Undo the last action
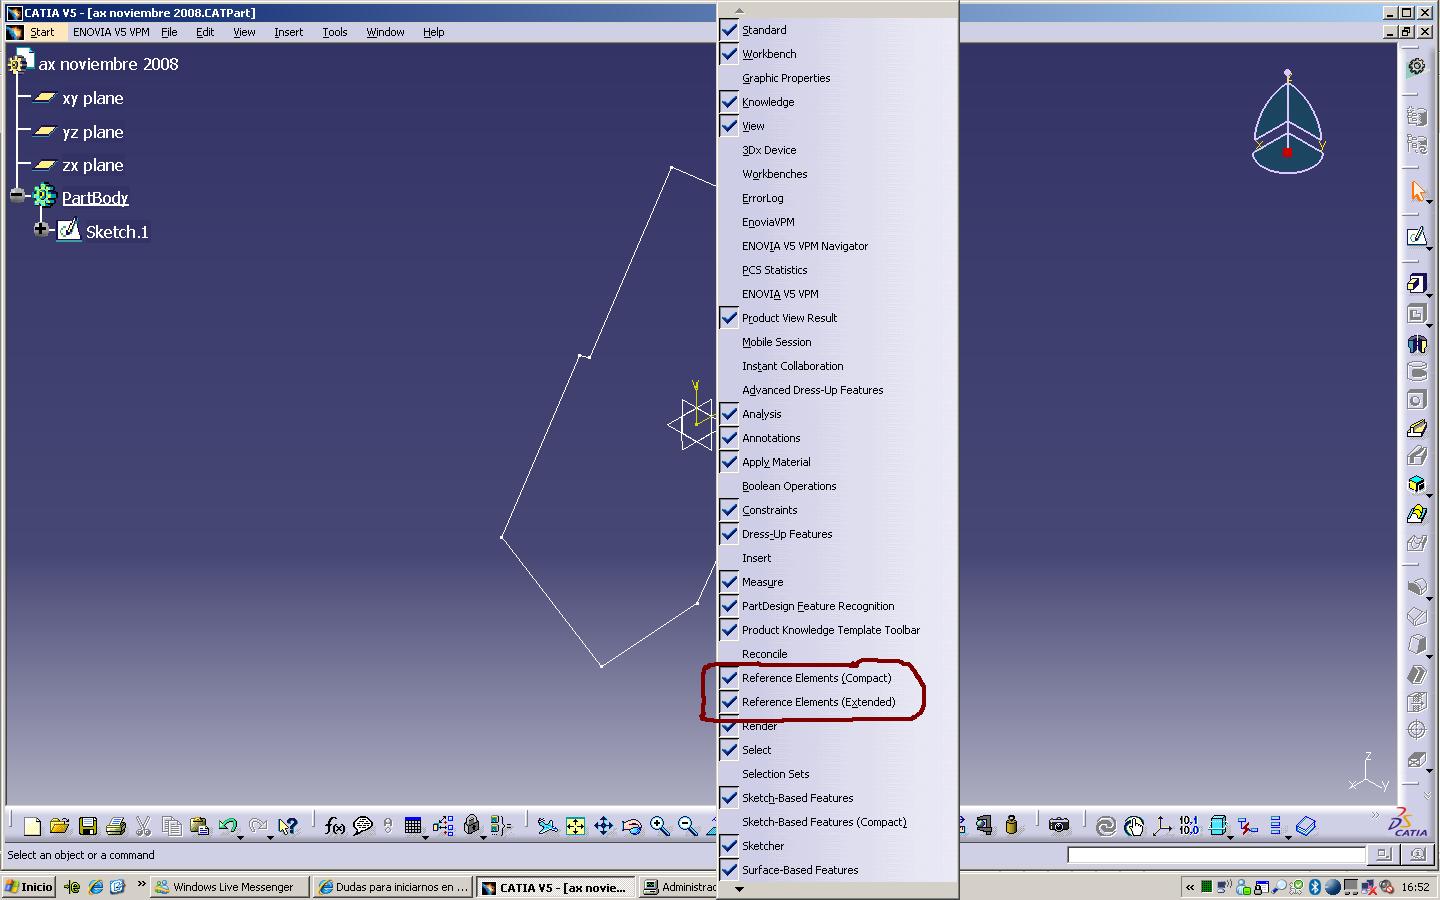Screen dimensions: 1440x900 [227, 826]
